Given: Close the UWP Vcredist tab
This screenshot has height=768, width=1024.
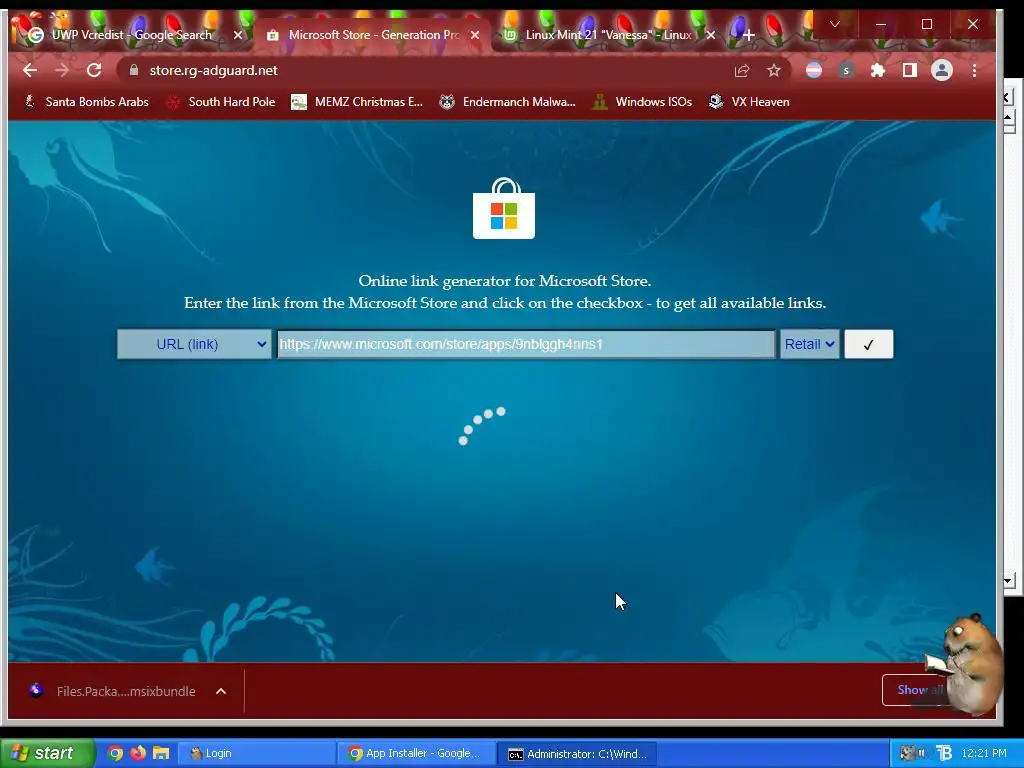Looking at the screenshot, I should point(238,35).
